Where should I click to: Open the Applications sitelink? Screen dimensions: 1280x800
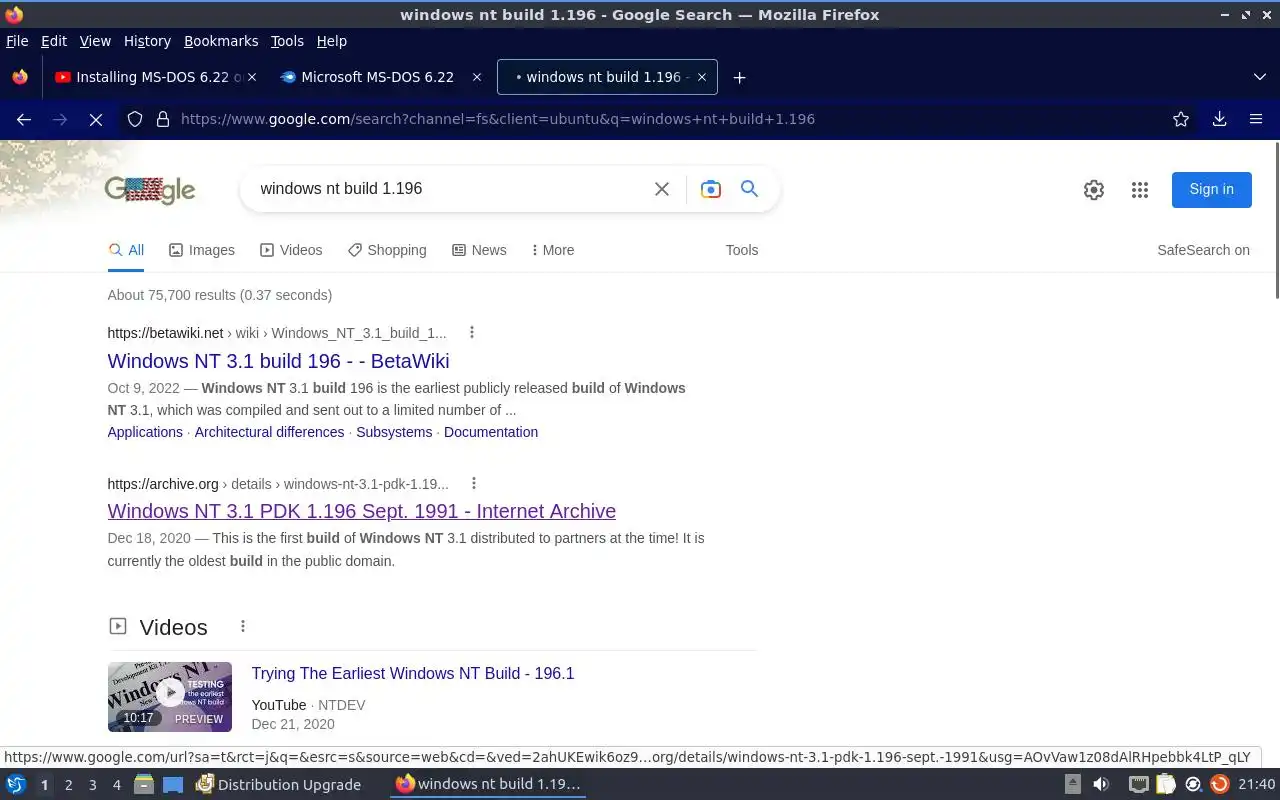(145, 432)
